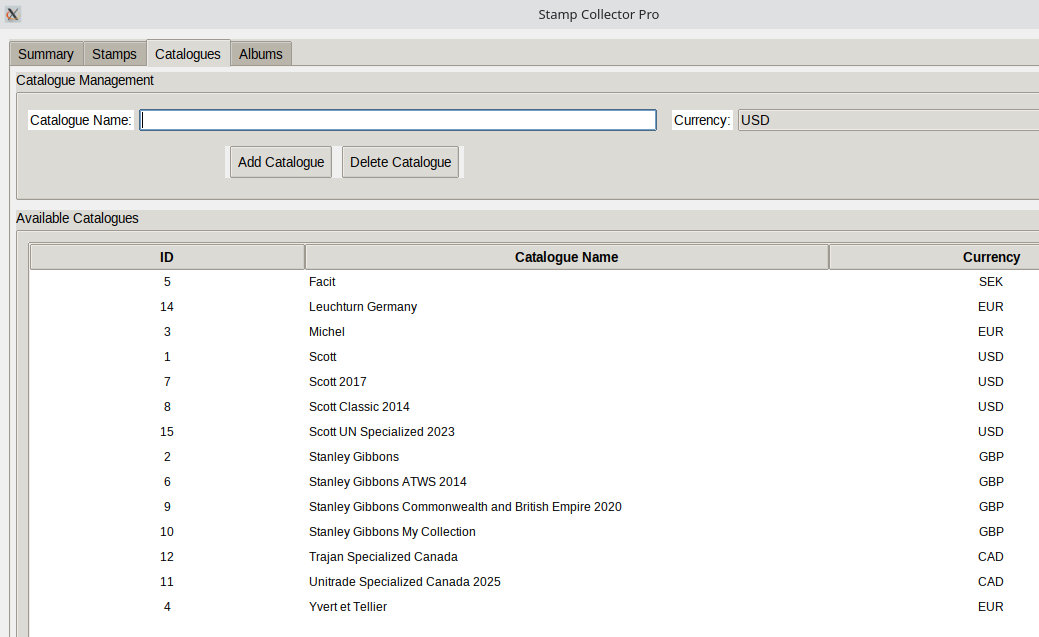Screen dimensions: 1039x637
Task: Sort by Catalogue Name column header
Action: click(566, 257)
